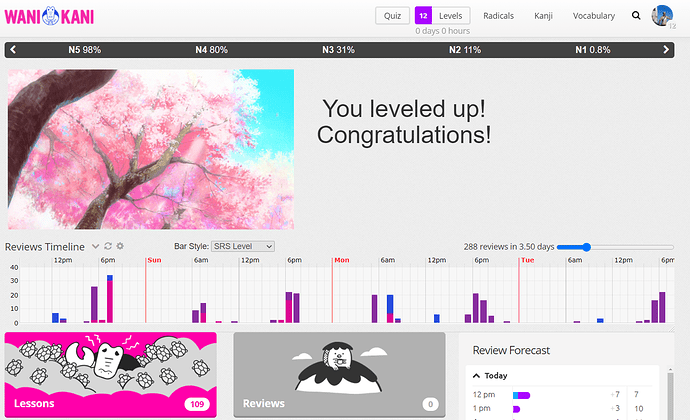The width and height of the screenshot is (690, 420).
Task: Click the cherry blossom level-up image
Action: point(151,149)
